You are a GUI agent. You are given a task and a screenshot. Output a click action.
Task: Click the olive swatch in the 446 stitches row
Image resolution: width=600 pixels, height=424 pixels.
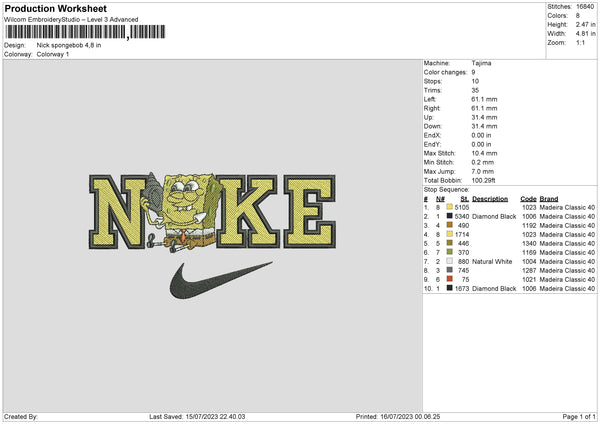click(449, 243)
